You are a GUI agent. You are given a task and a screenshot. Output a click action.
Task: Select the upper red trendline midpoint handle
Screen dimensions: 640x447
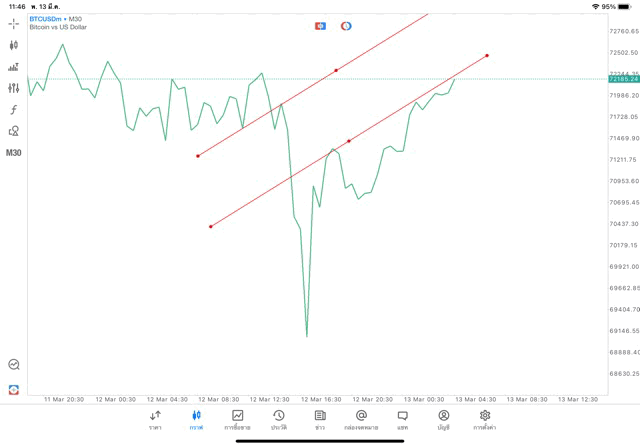tap(336, 71)
